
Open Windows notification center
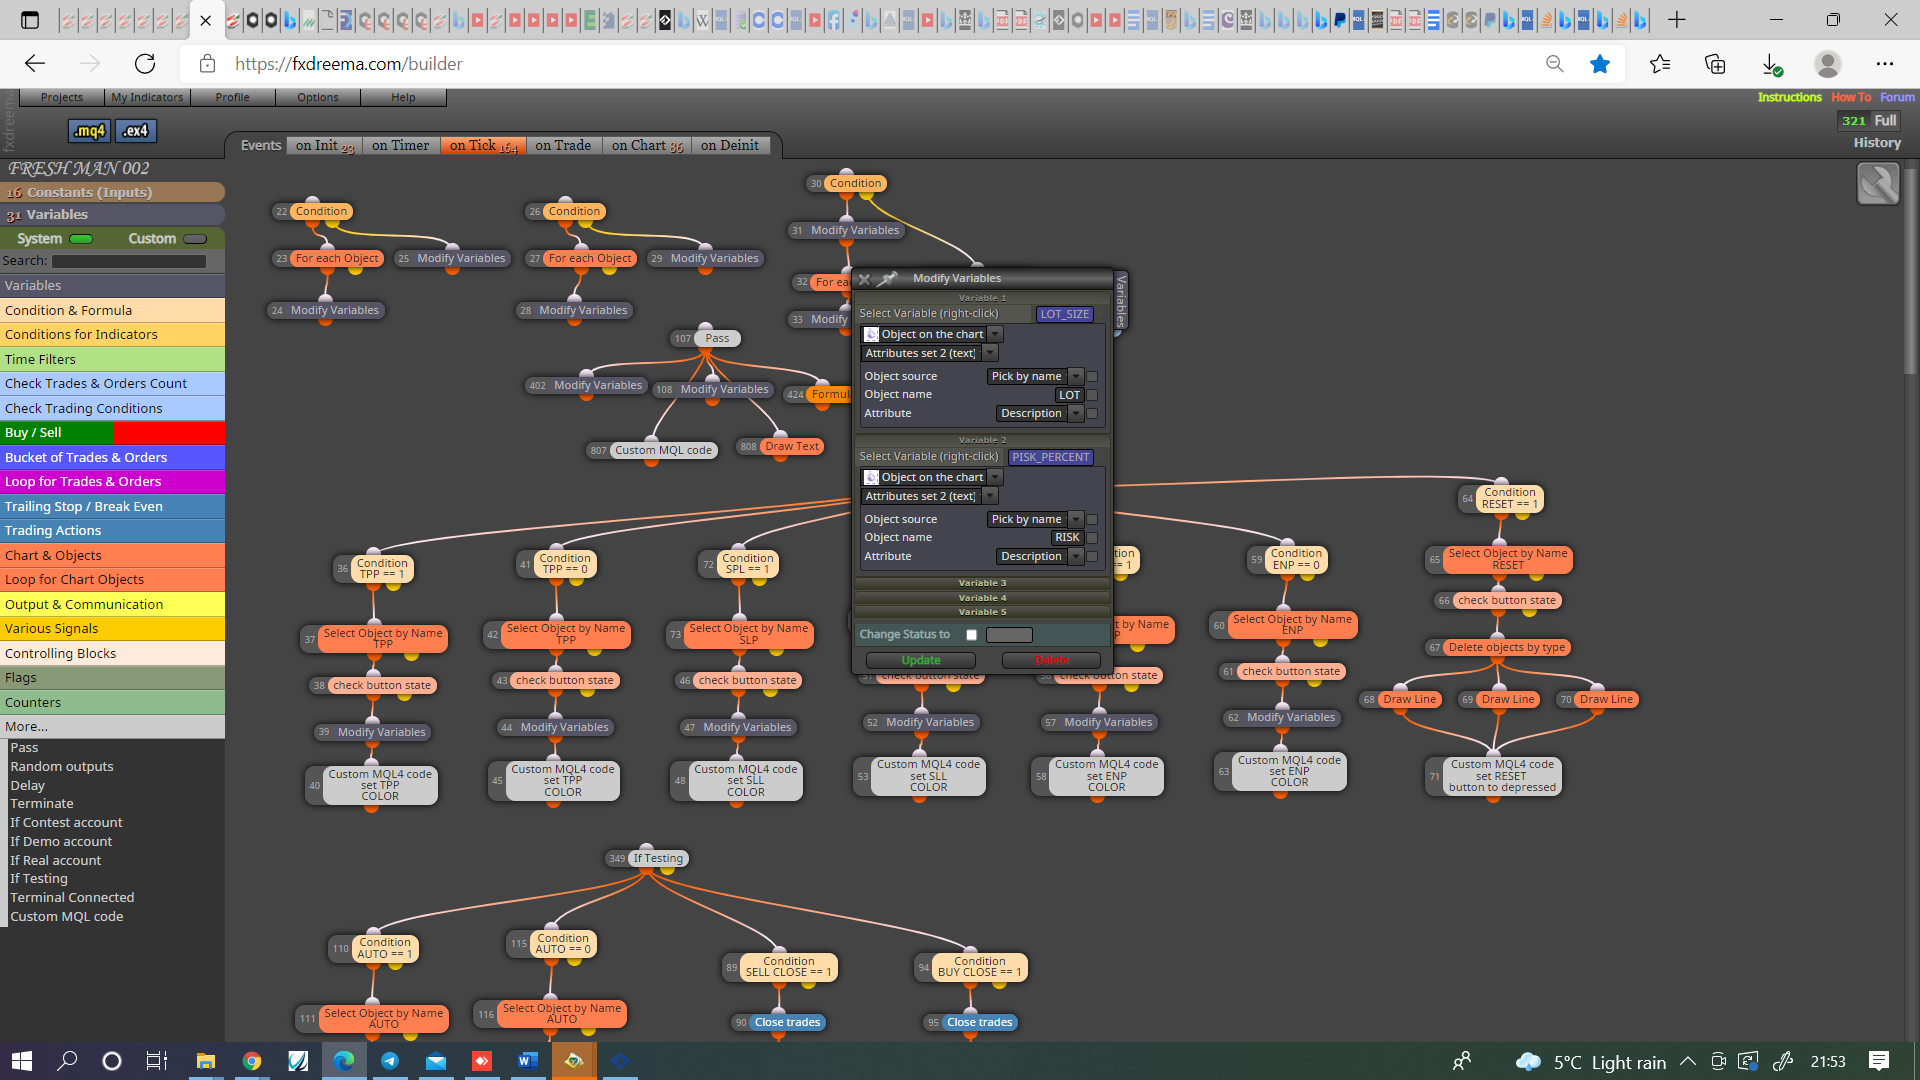pyautogui.click(x=1879, y=1061)
